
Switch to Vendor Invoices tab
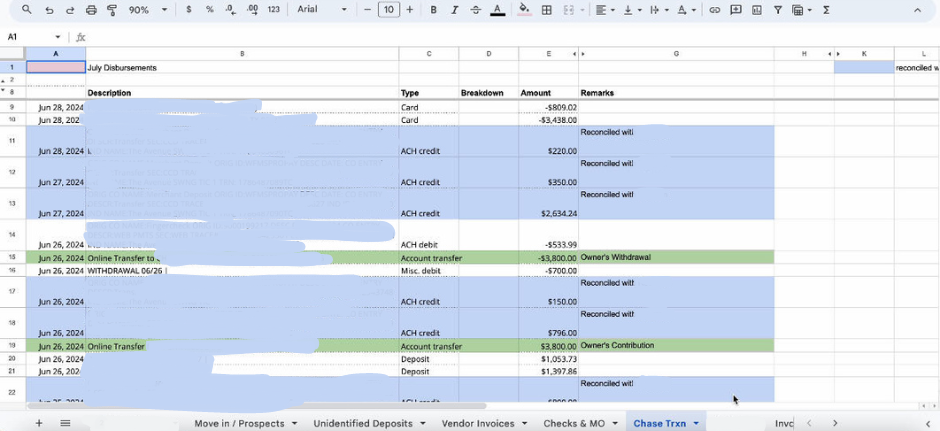tap(478, 423)
